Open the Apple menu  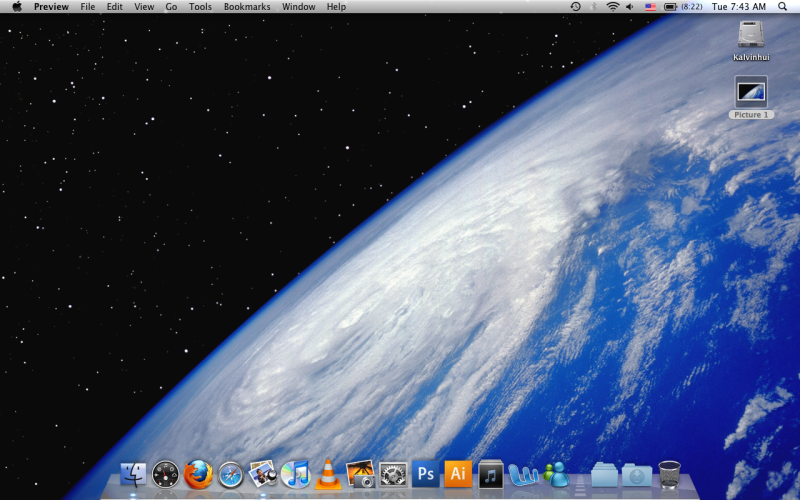16,7
